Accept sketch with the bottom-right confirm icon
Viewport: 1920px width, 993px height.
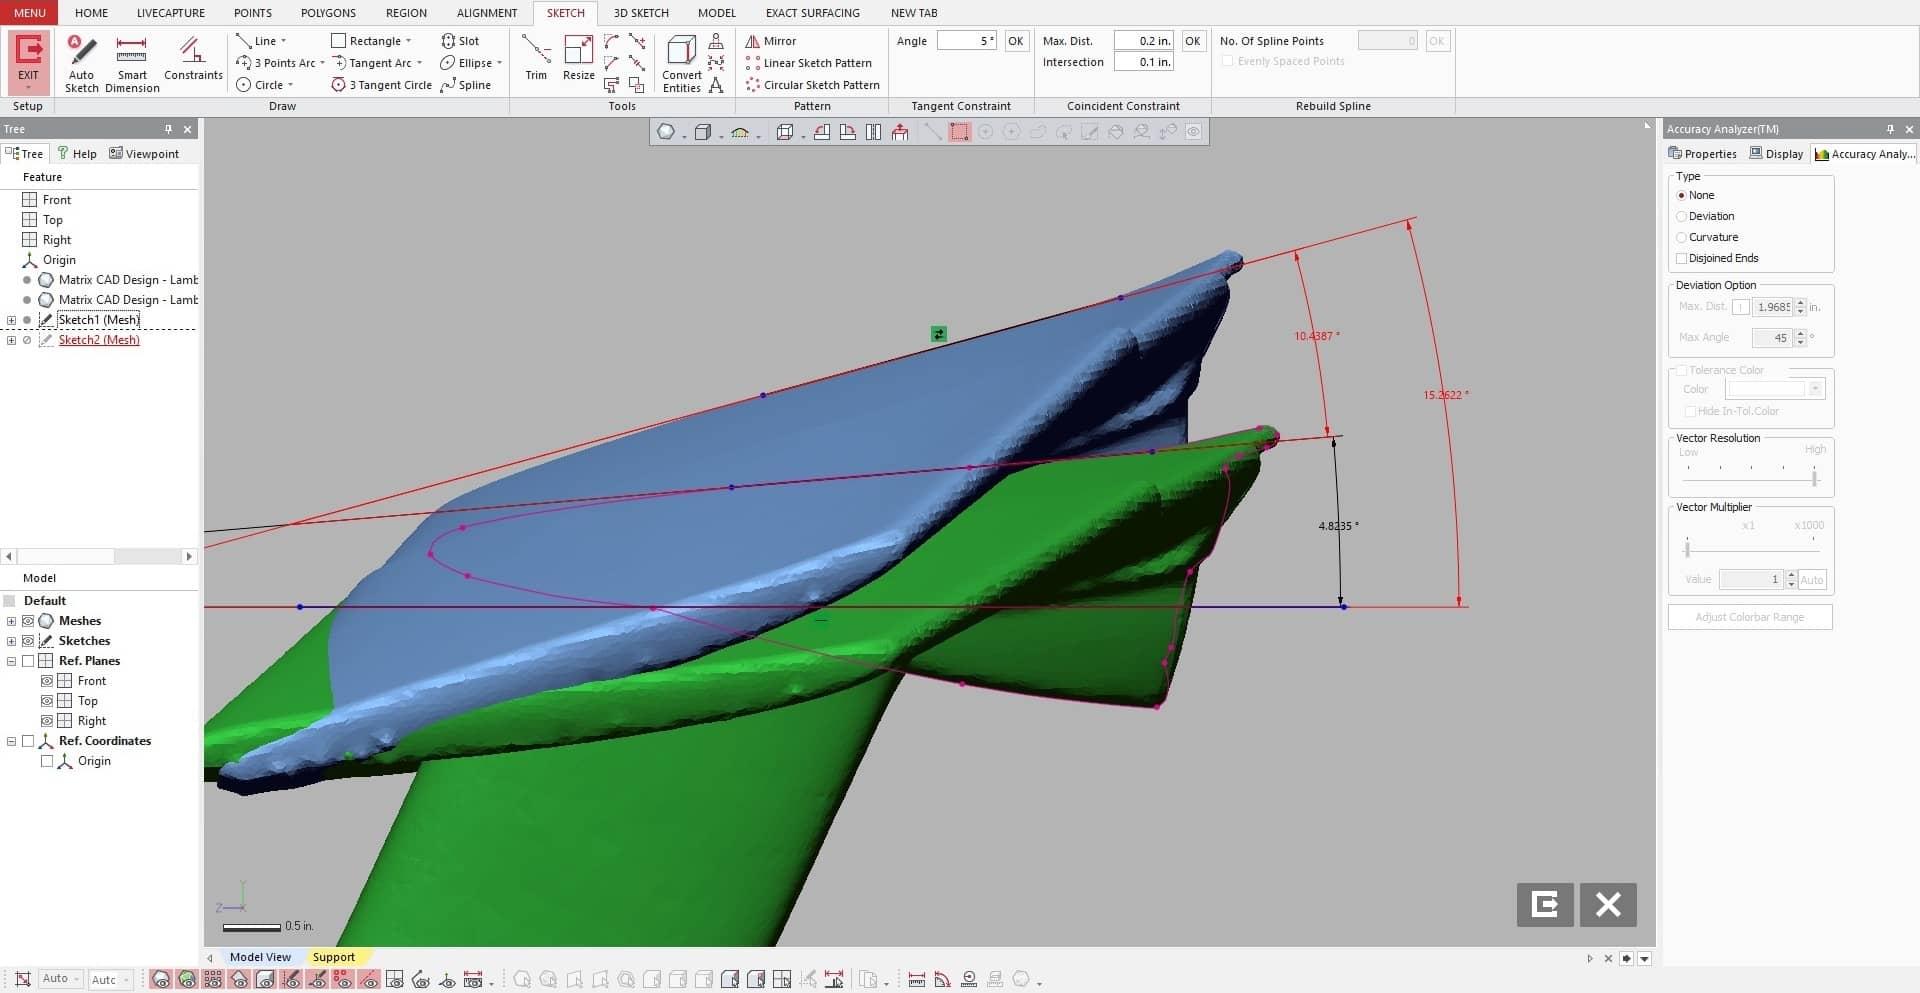coord(1545,905)
